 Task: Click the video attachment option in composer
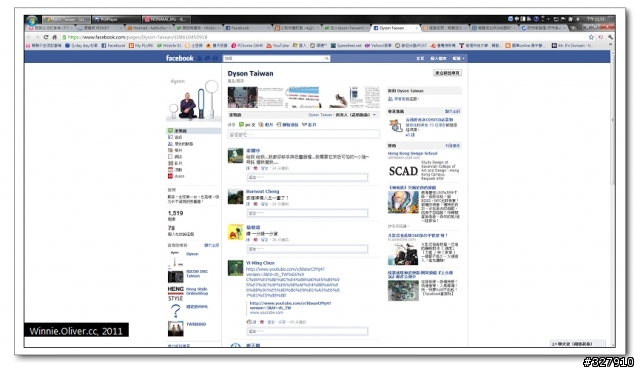(309, 125)
